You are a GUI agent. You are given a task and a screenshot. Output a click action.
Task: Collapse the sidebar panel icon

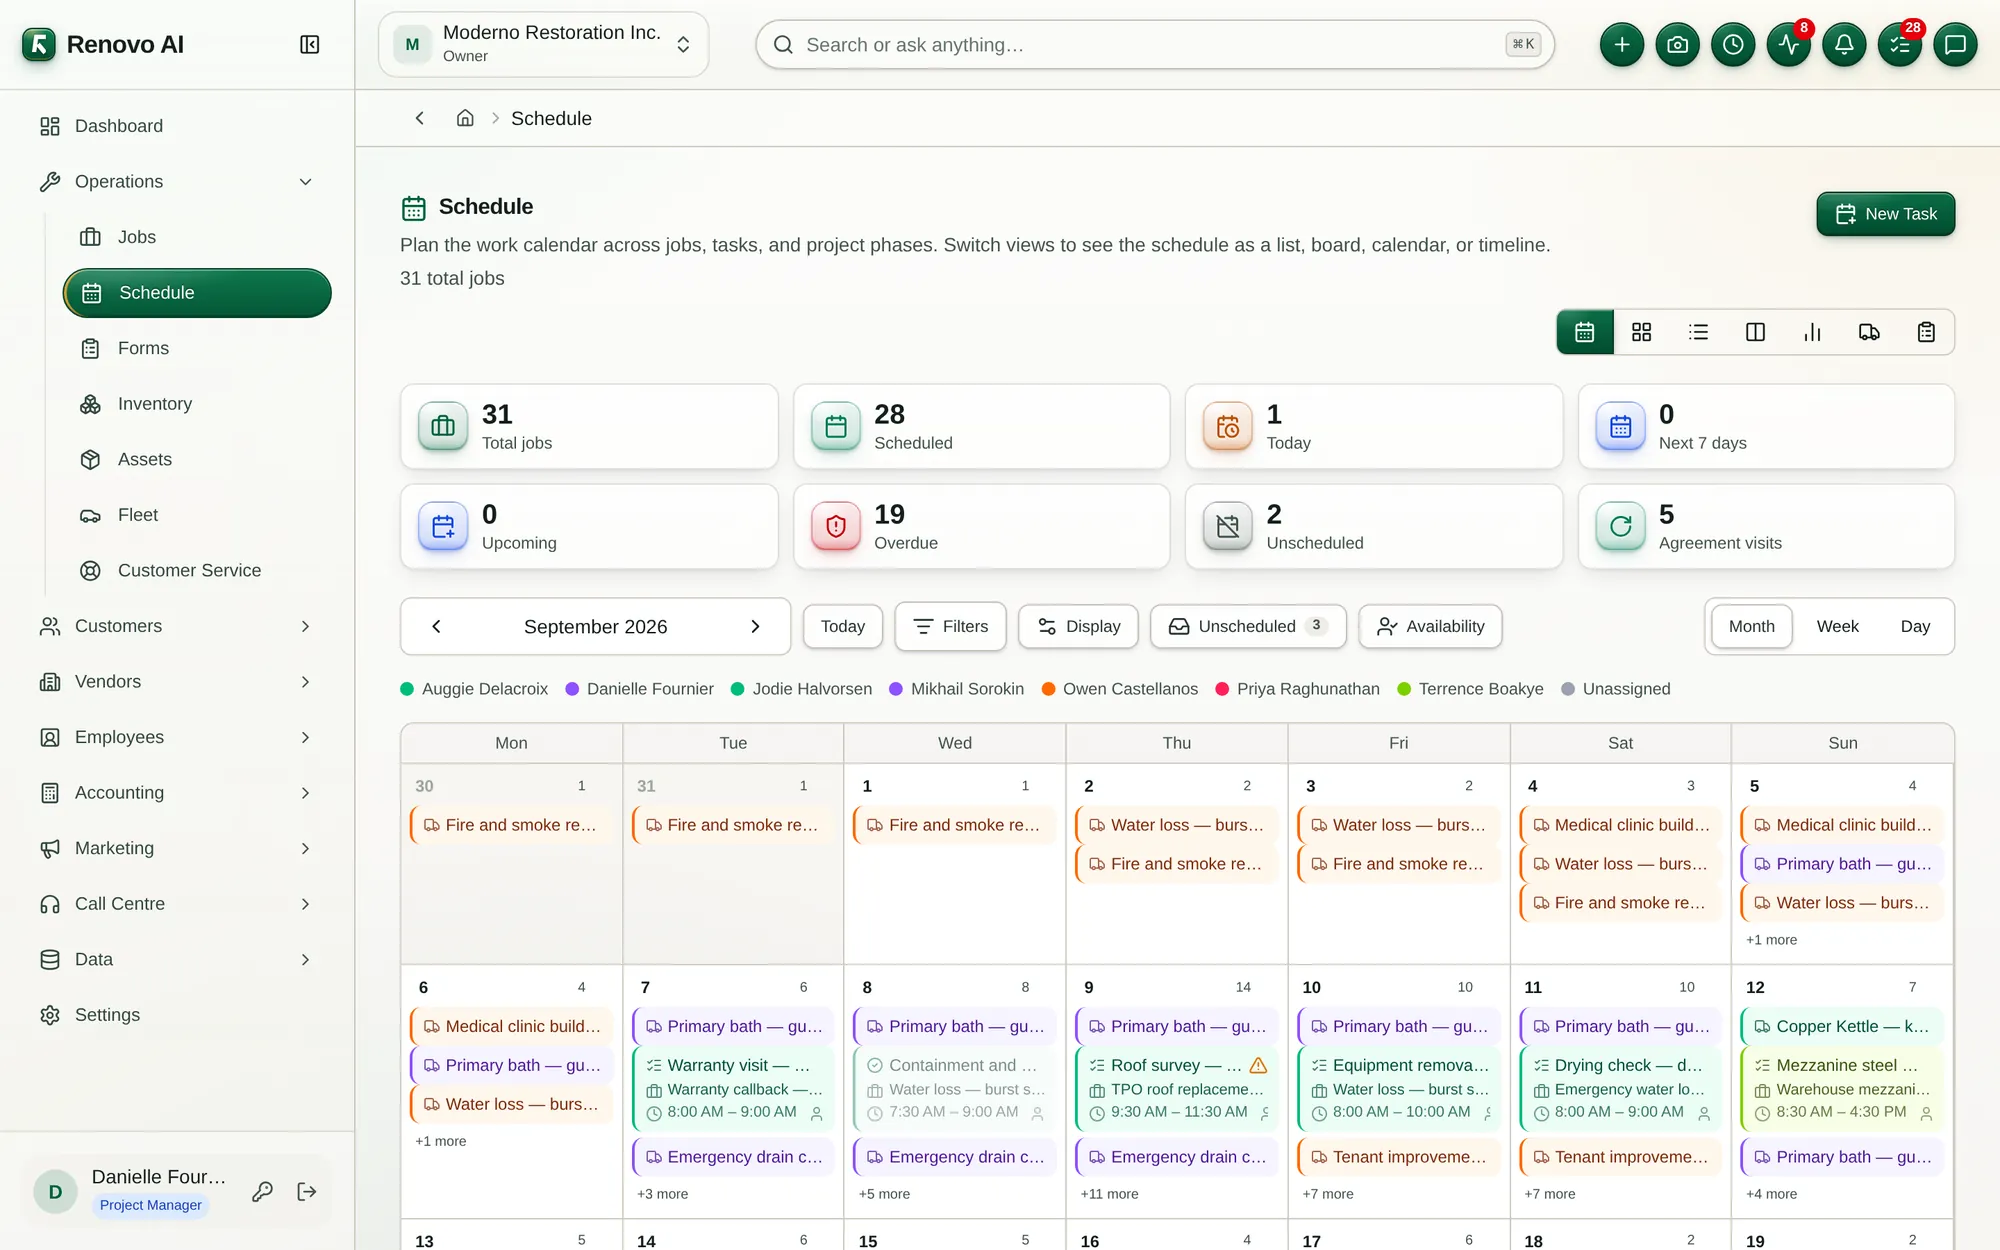pos(309,44)
